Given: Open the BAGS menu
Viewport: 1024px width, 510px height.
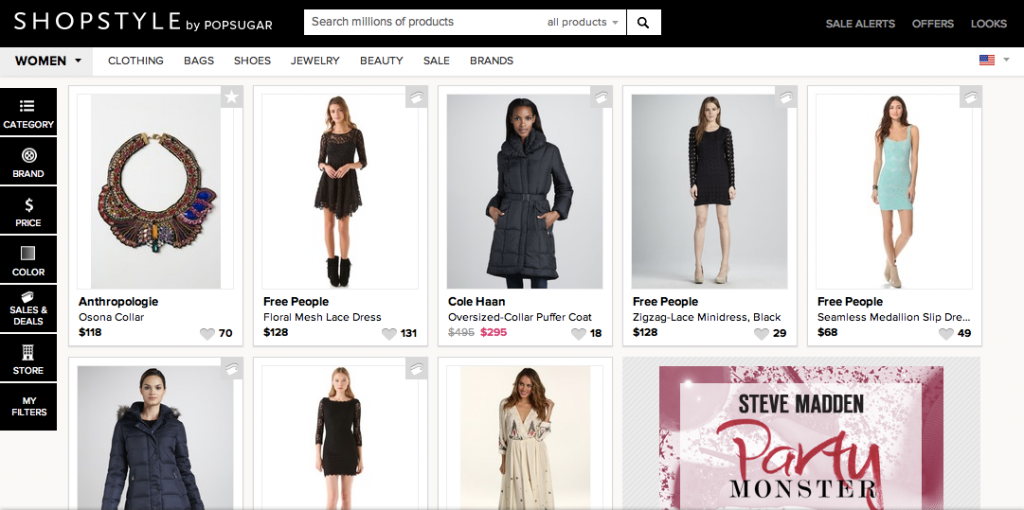Looking at the screenshot, I should (199, 61).
